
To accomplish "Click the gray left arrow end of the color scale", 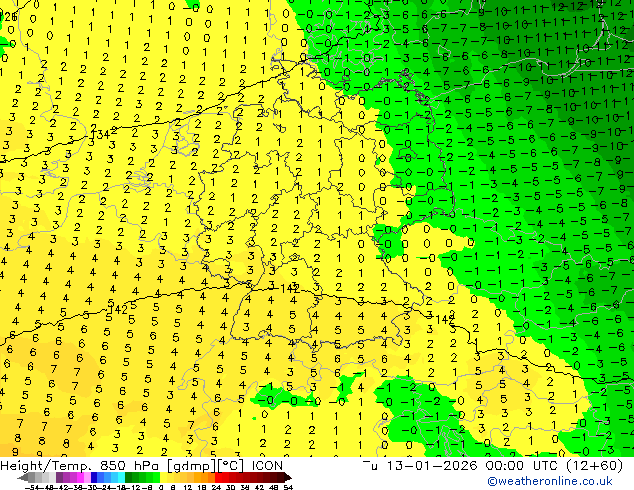I will [23, 478].
